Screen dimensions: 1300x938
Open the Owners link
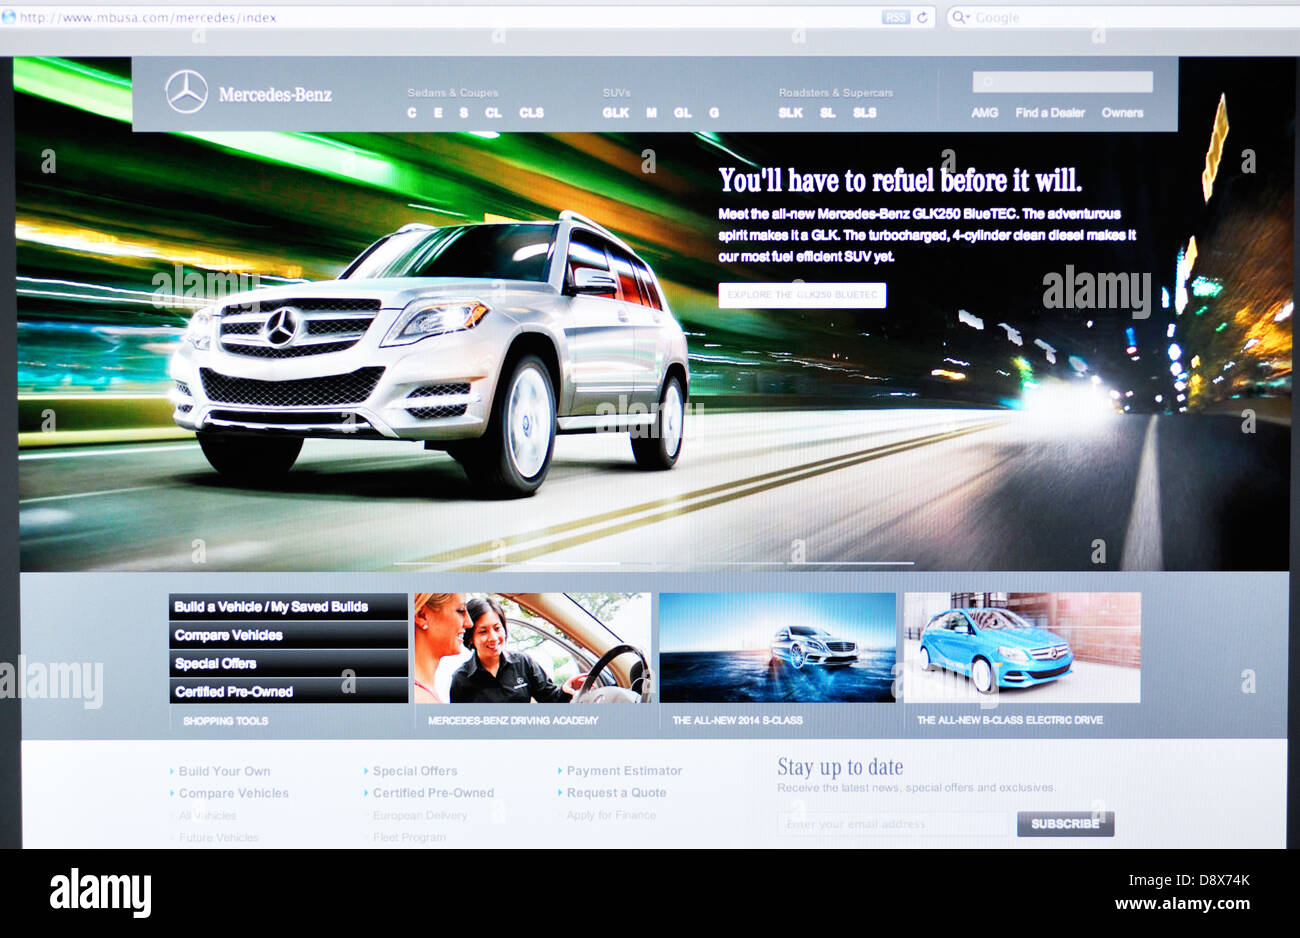point(1122,113)
